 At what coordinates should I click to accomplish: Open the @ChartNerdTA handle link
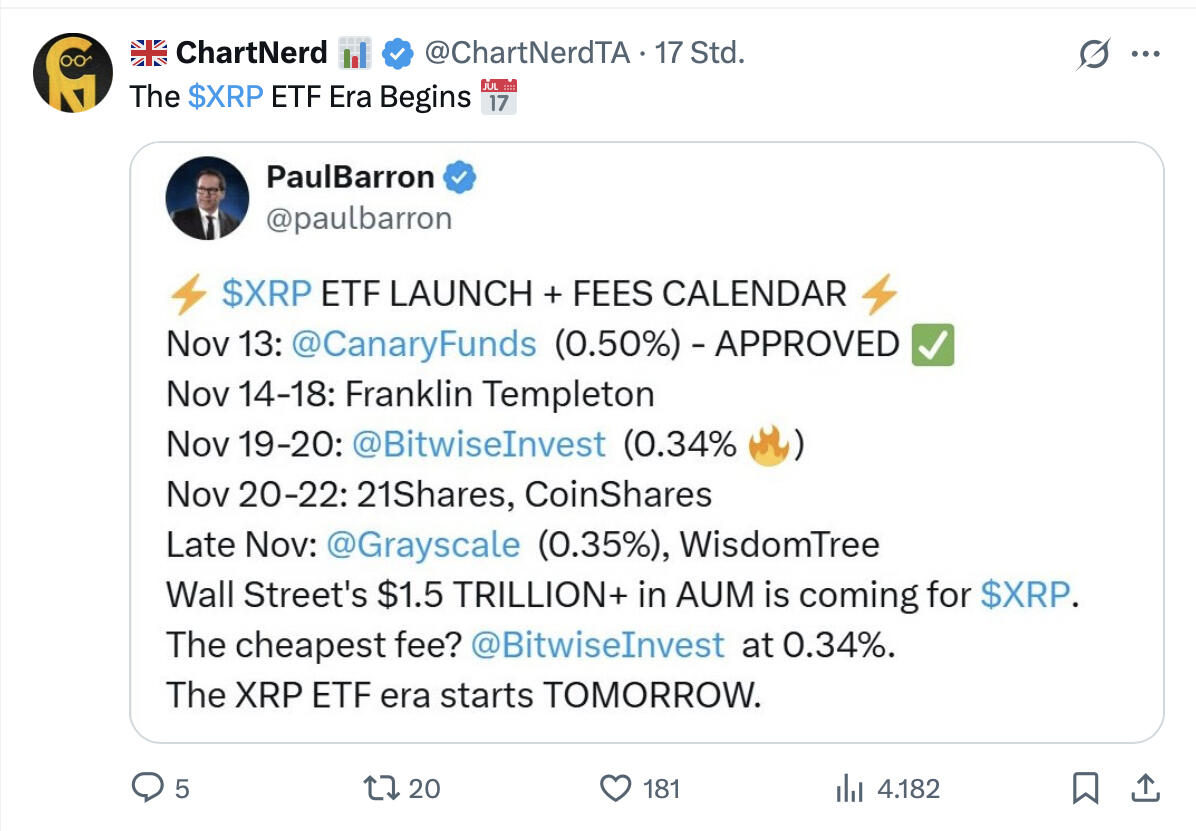tap(527, 53)
